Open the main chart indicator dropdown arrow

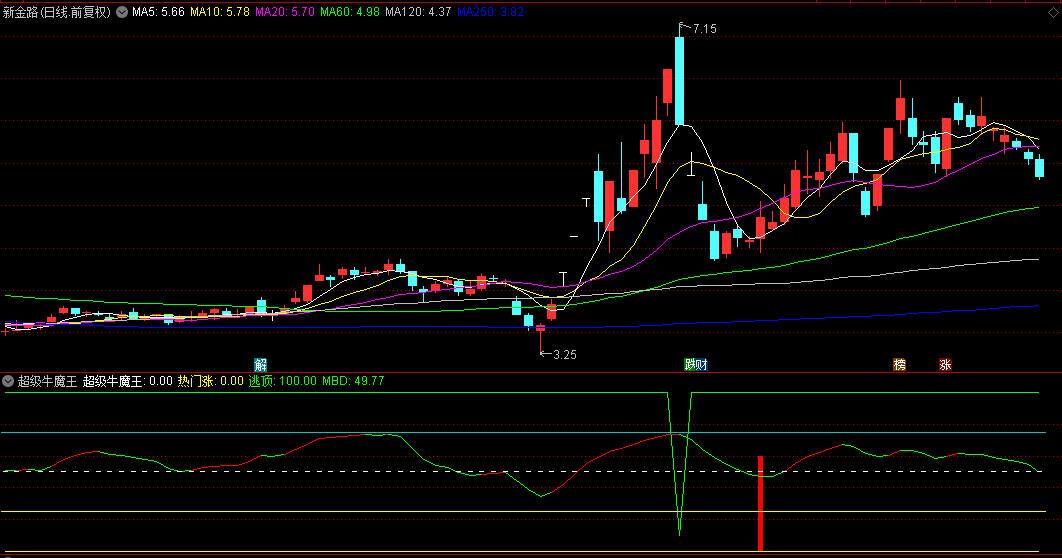(x=122, y=12)
